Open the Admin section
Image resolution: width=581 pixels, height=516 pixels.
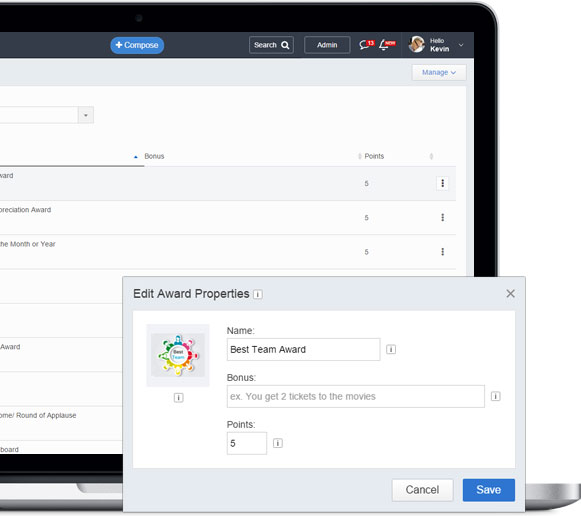click(x=327, y=45)
